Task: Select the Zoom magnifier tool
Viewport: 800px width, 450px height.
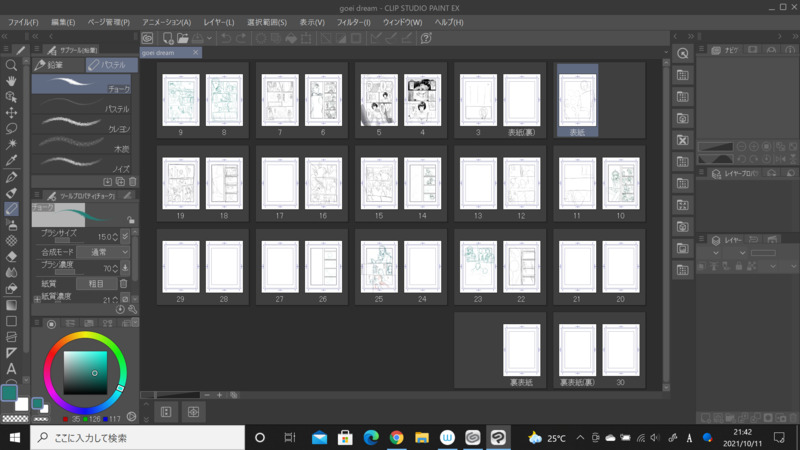Action: (11, 65)
